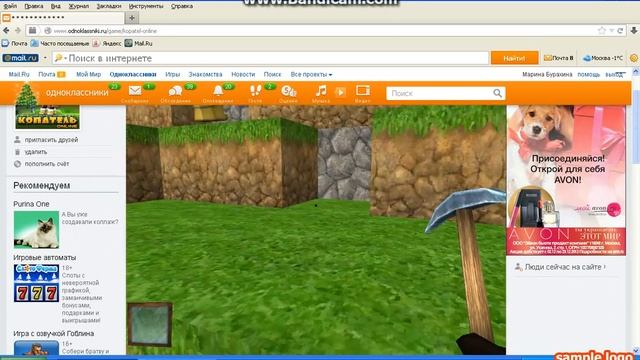
Task: Select the current browser tab
Action: (x=62, y=18)
